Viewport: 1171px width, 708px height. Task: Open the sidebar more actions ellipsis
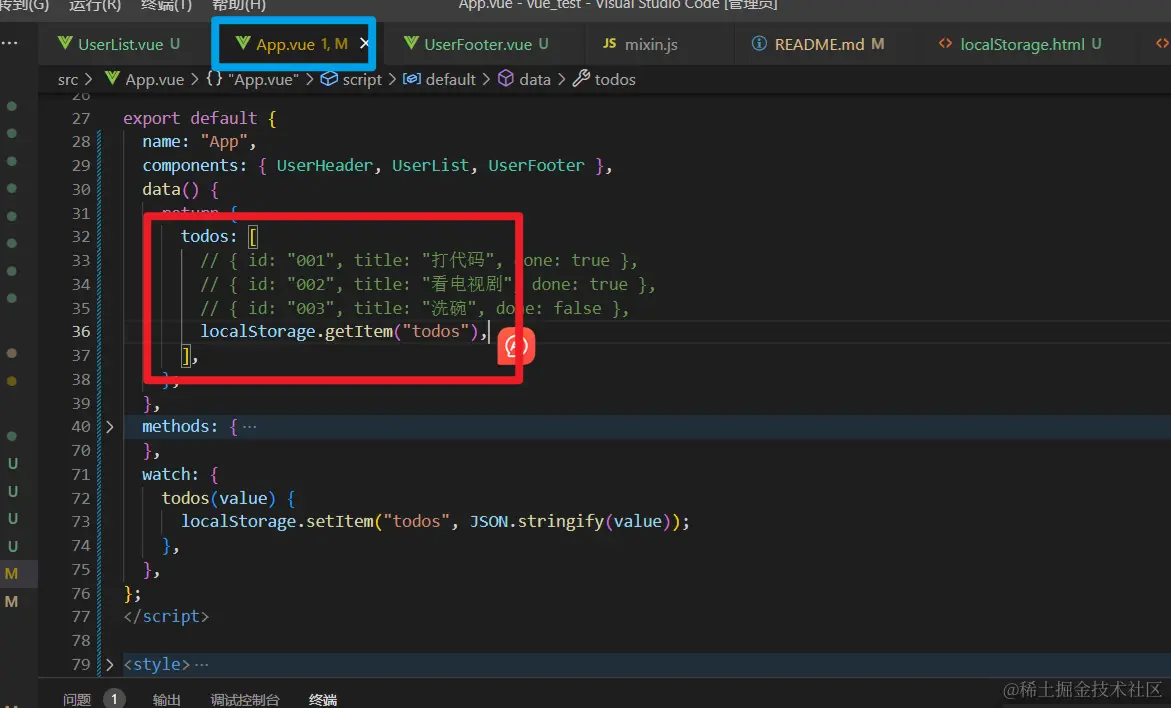pos(9,43)
